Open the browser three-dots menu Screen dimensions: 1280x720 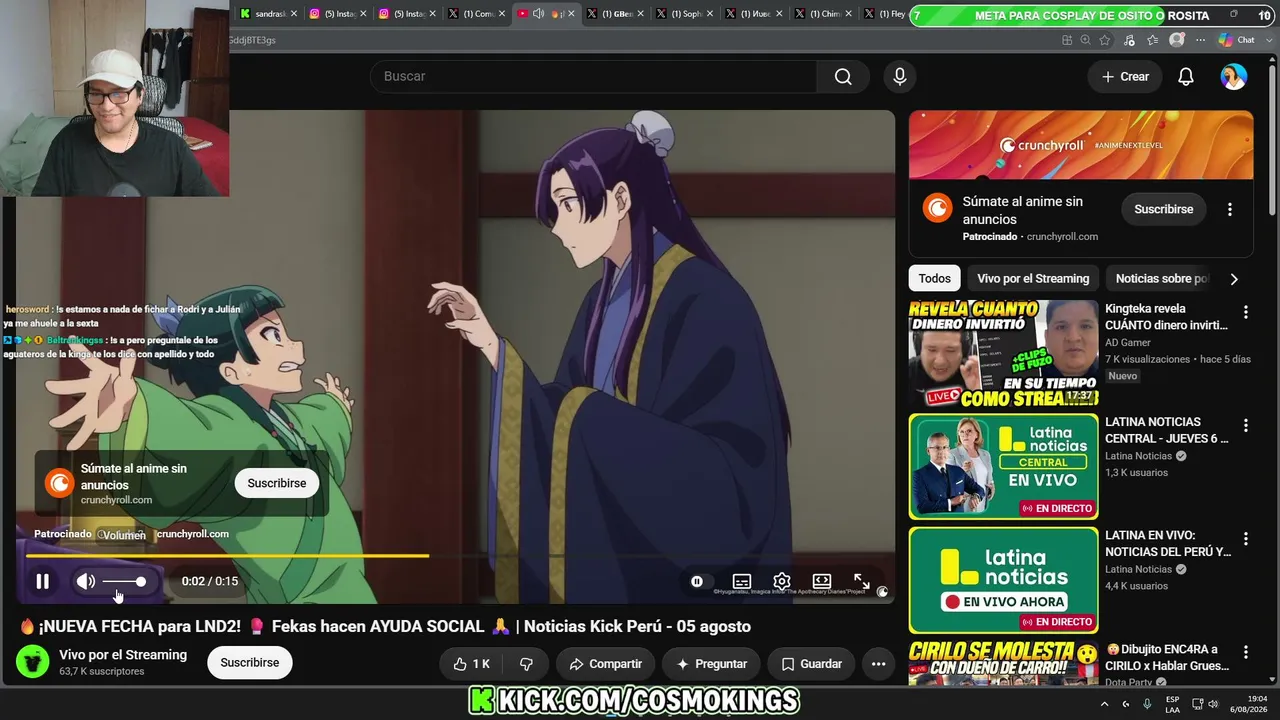(1199, 40)
